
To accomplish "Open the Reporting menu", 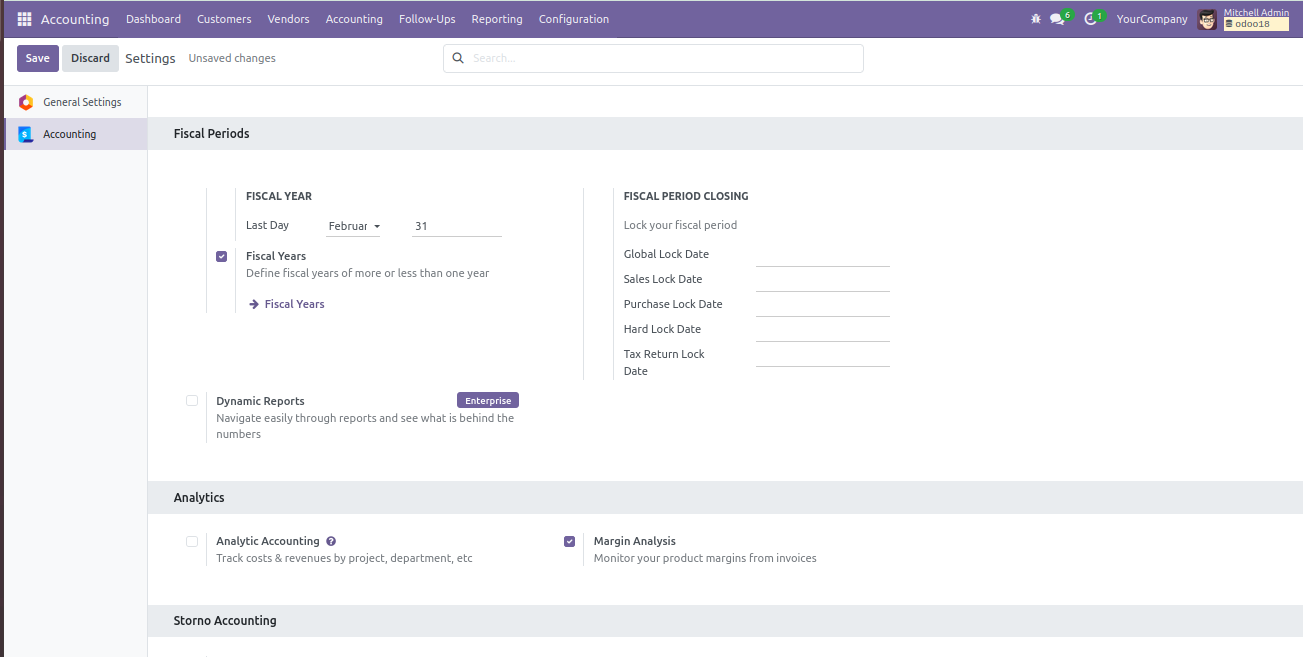I will point(496,19).
